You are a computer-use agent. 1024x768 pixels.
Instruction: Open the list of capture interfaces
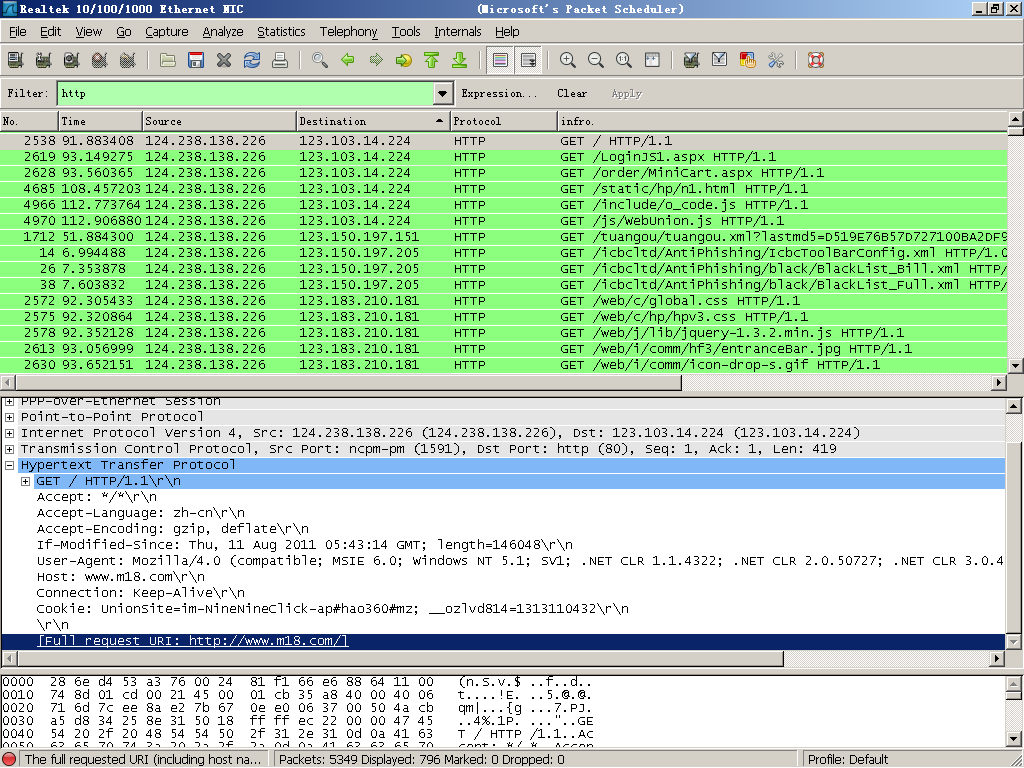click(16, 60)
